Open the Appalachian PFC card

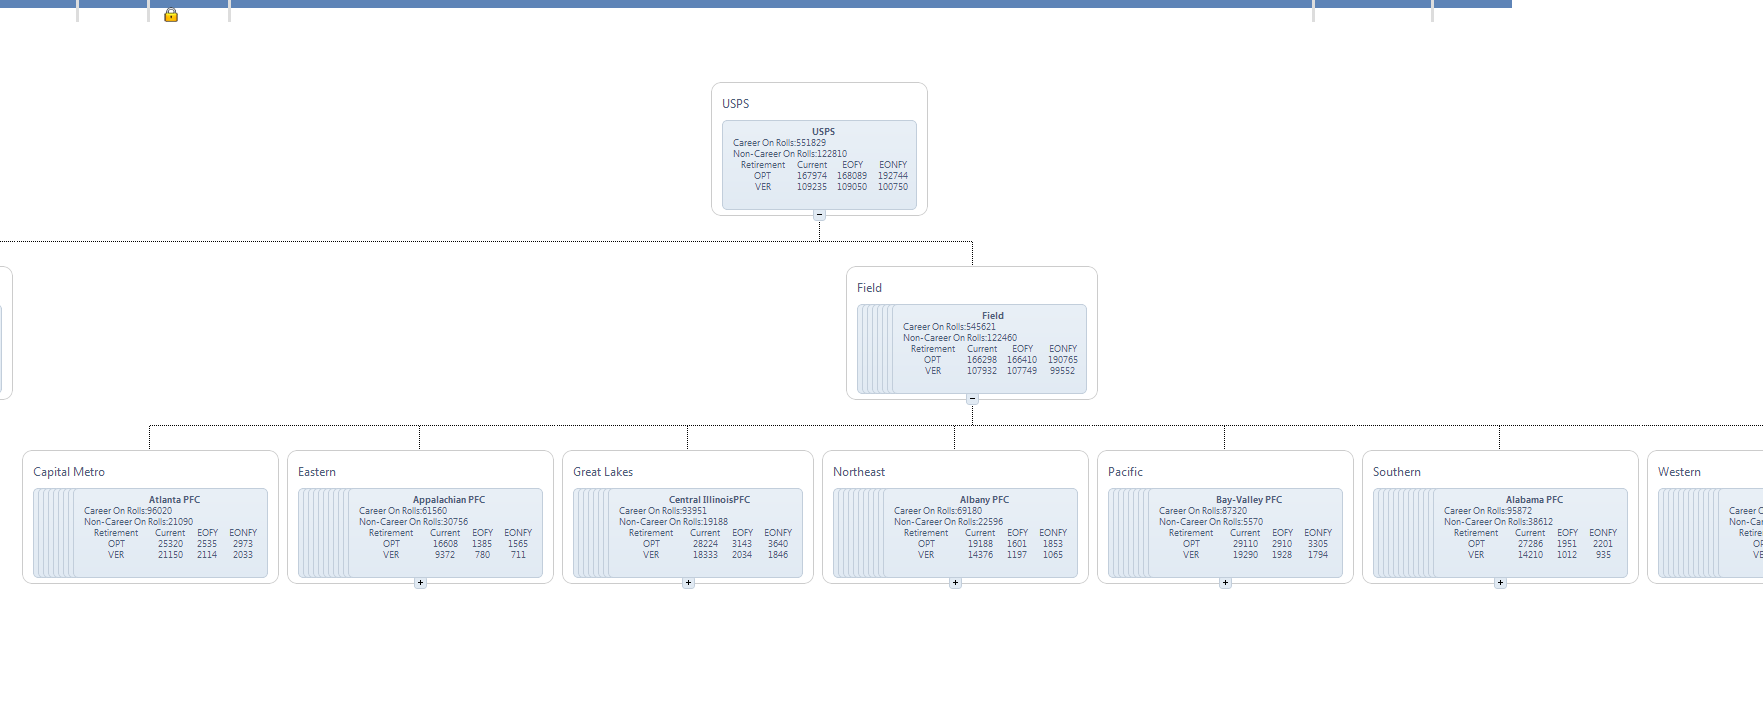click(445, 533)
